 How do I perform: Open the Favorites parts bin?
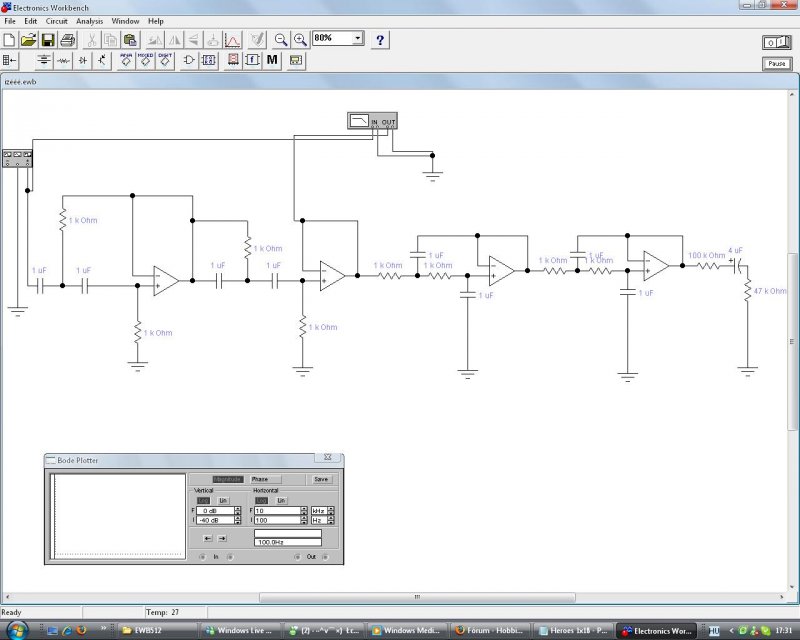[10, 60]
